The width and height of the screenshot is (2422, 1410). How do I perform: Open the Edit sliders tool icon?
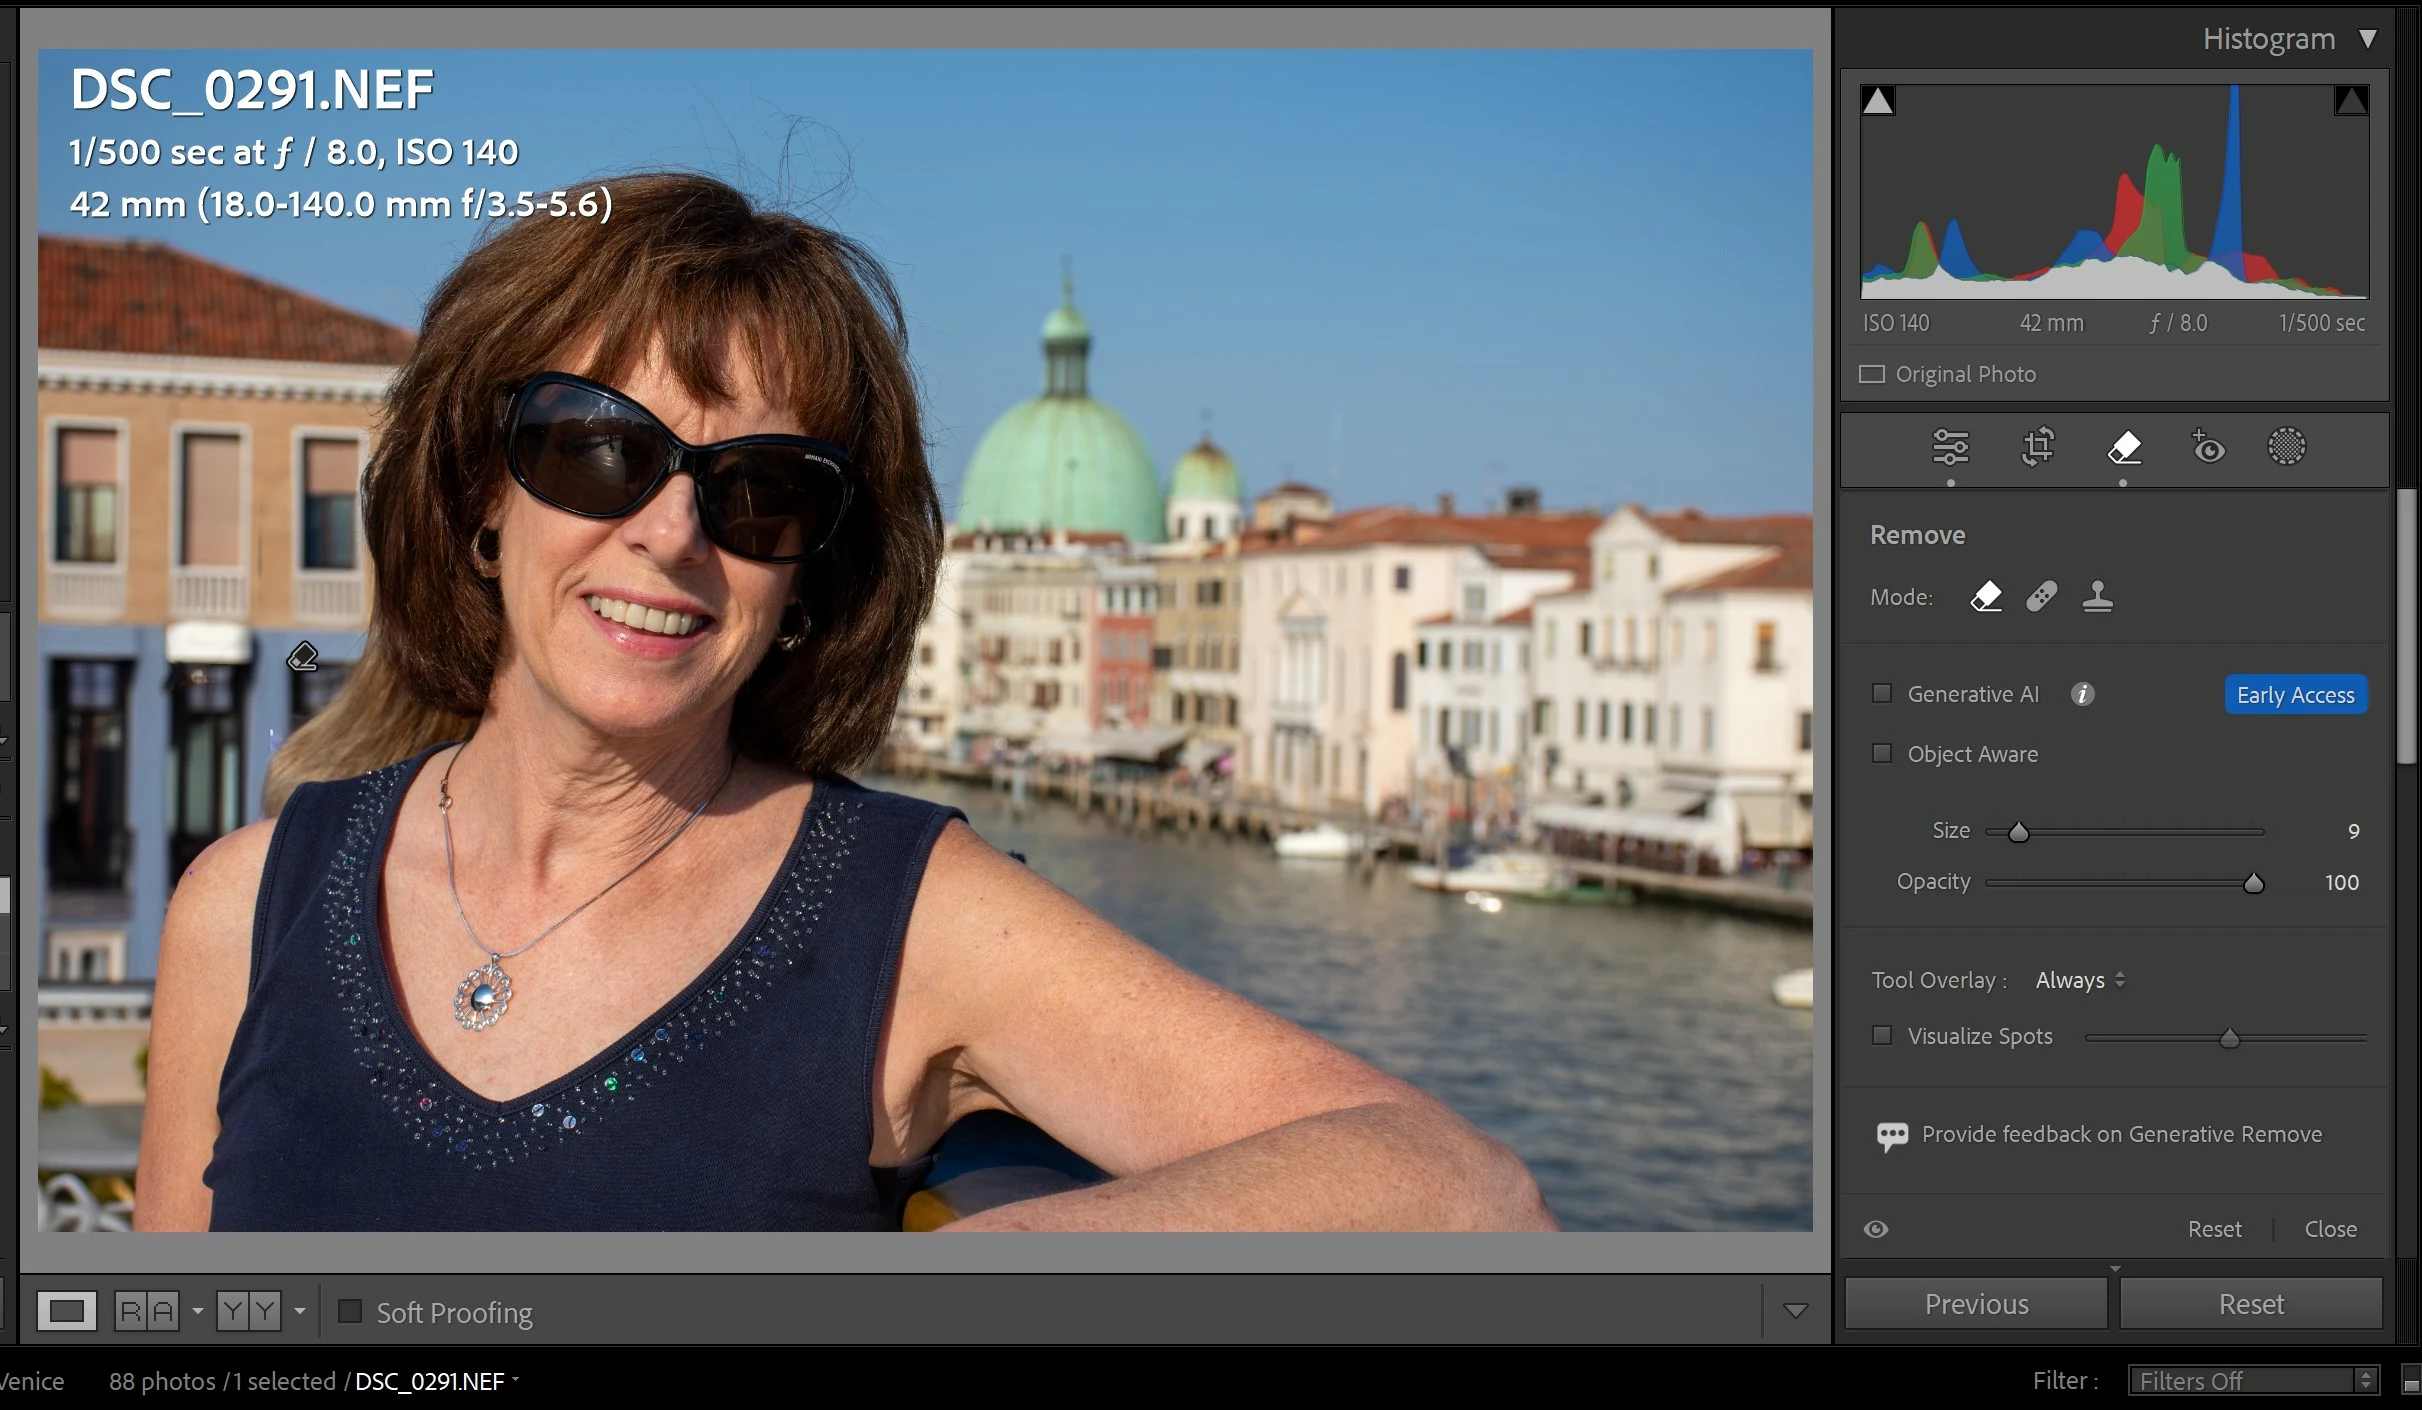coord(1950,447)
